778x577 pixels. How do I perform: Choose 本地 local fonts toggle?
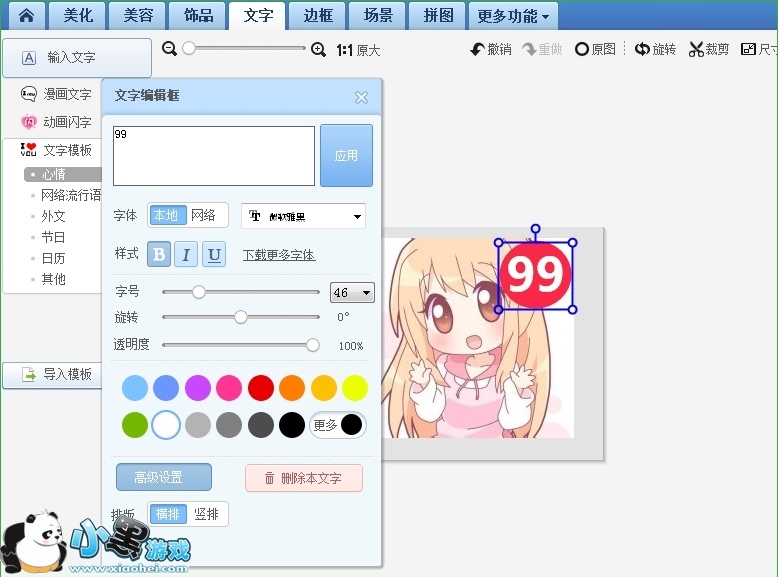[x=168, y=215]
